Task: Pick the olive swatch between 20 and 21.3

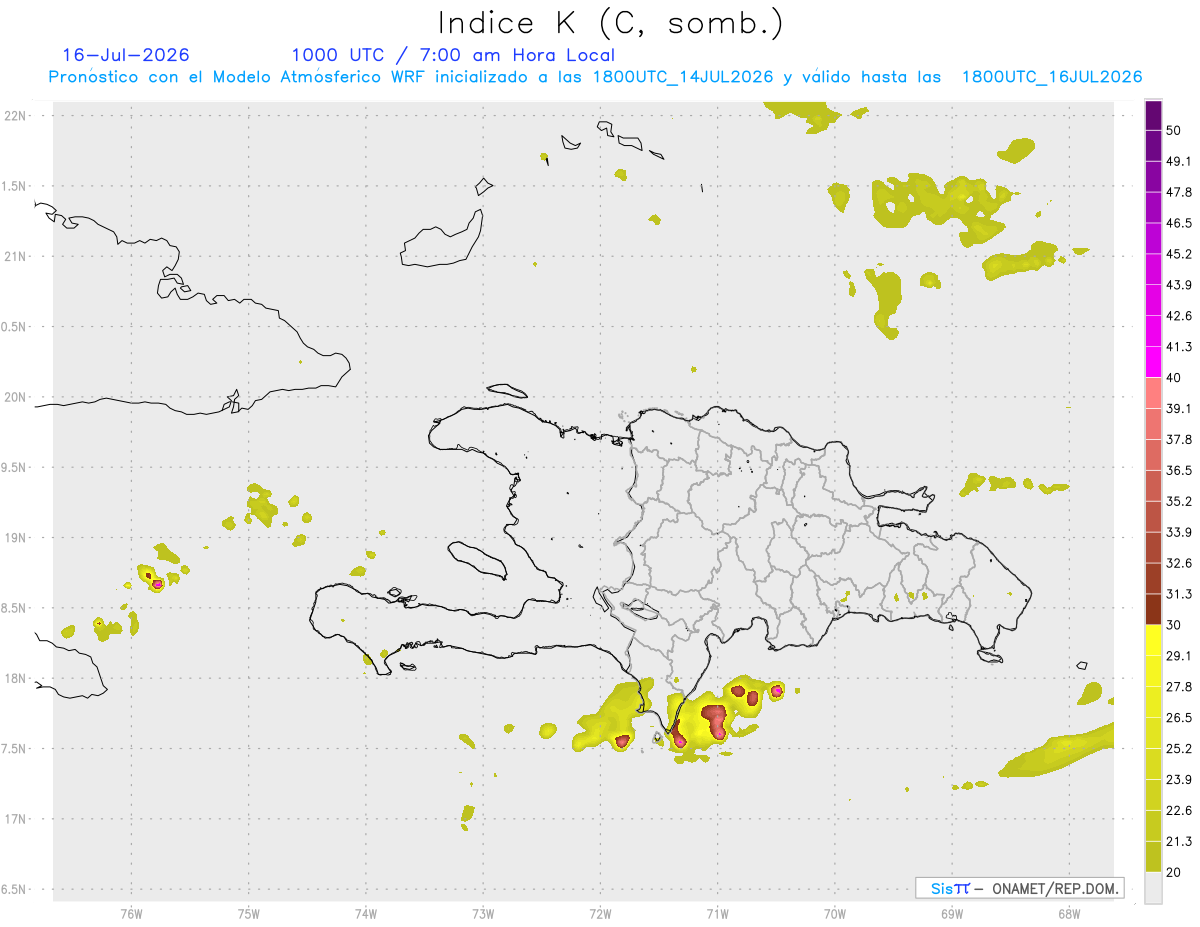Action: pos(1153,858)
